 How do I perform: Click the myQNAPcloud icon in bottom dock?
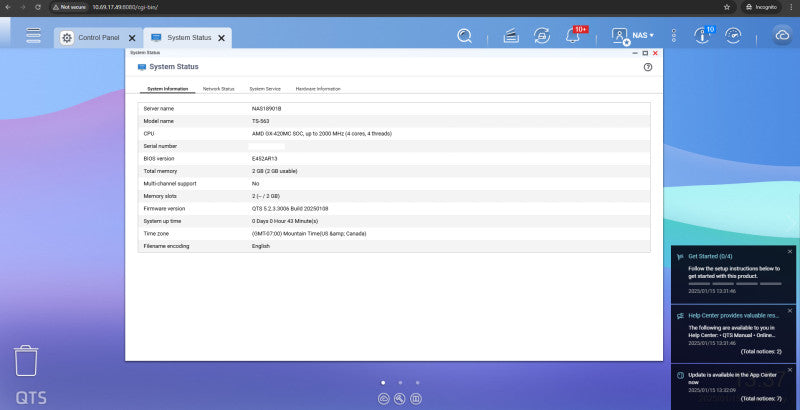tap(384, 399)
